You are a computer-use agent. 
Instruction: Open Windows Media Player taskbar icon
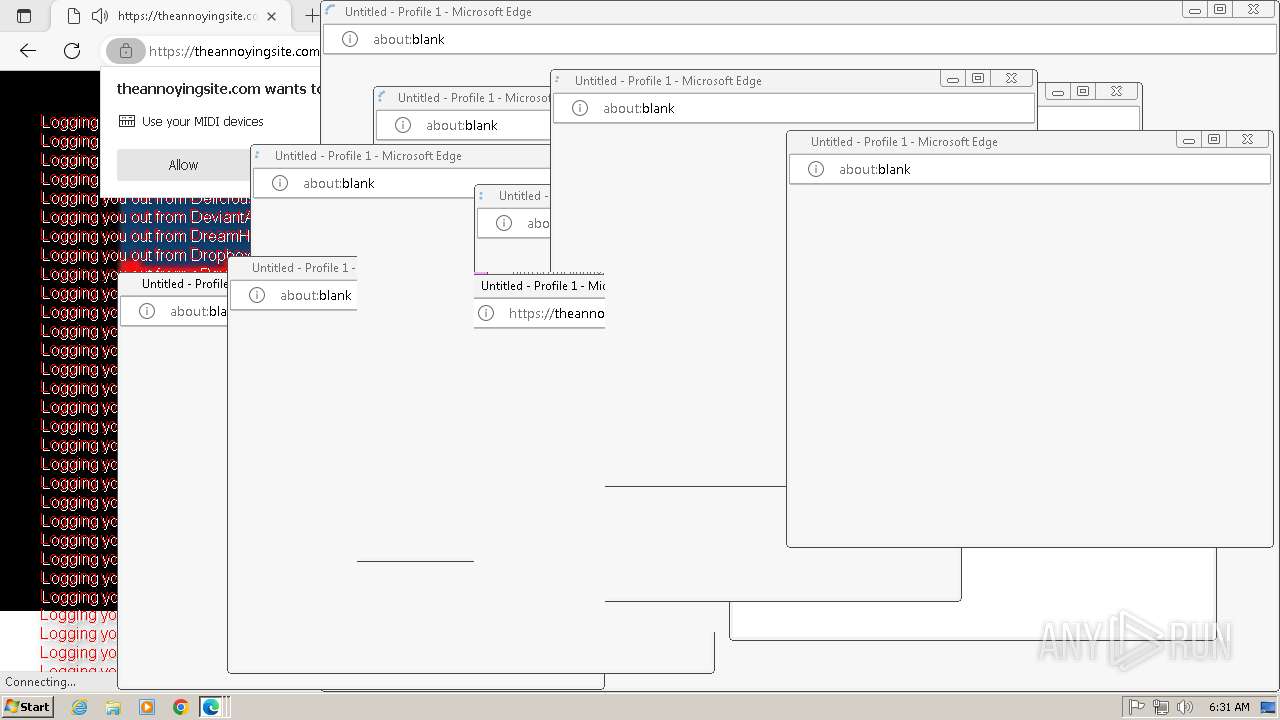[147, 707]
